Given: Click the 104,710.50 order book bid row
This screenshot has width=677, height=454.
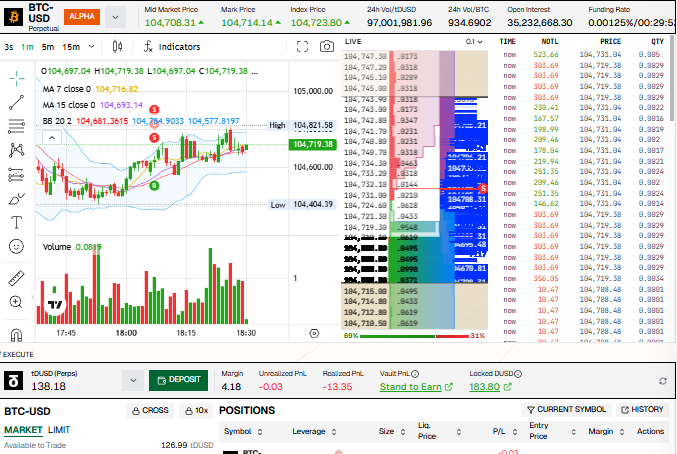Looking at the screenshot, I should [x=414, y=323].
